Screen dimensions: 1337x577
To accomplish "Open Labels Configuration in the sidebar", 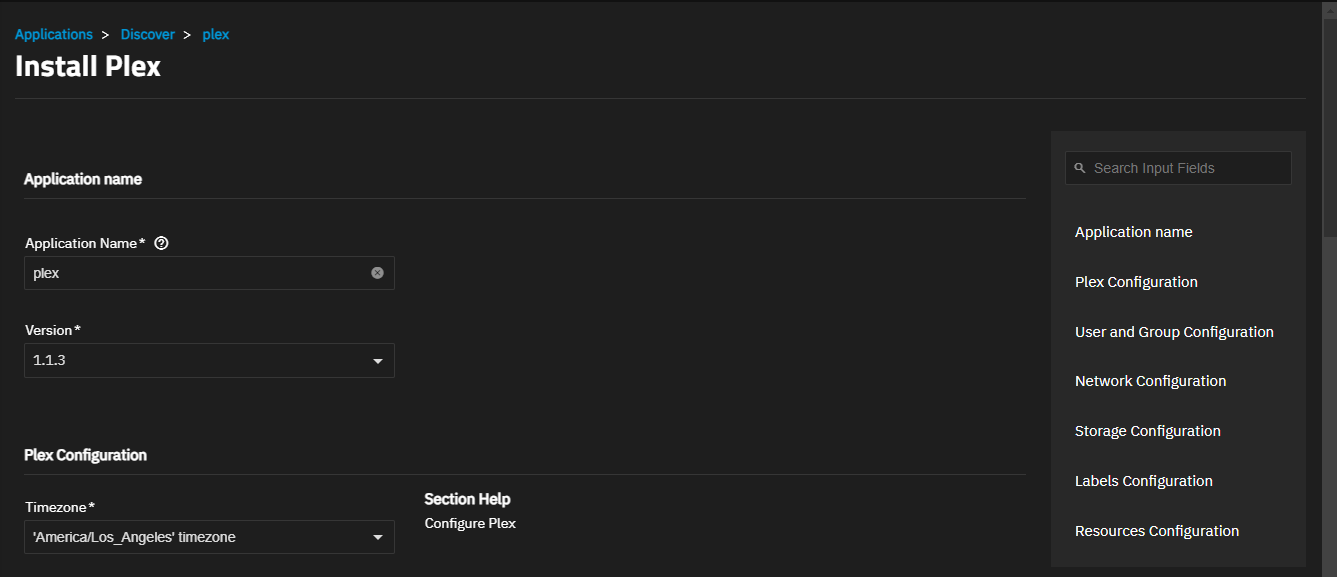I will click(1144, 481).
